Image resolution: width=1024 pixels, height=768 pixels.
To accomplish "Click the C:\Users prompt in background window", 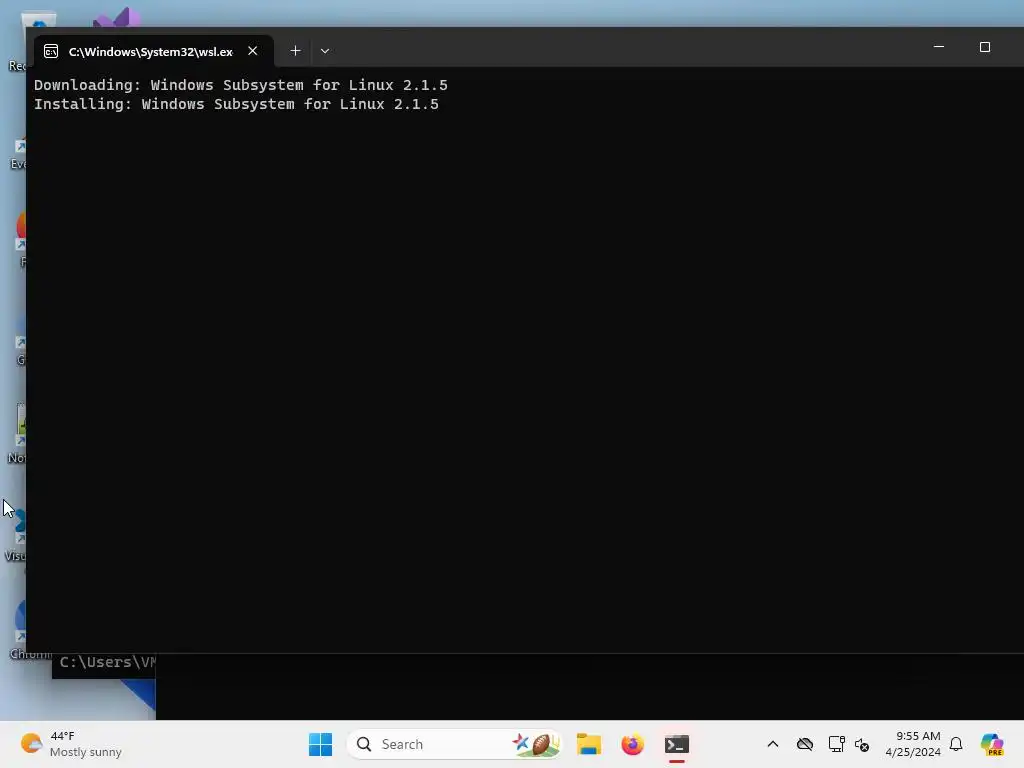I will point(108,662).
